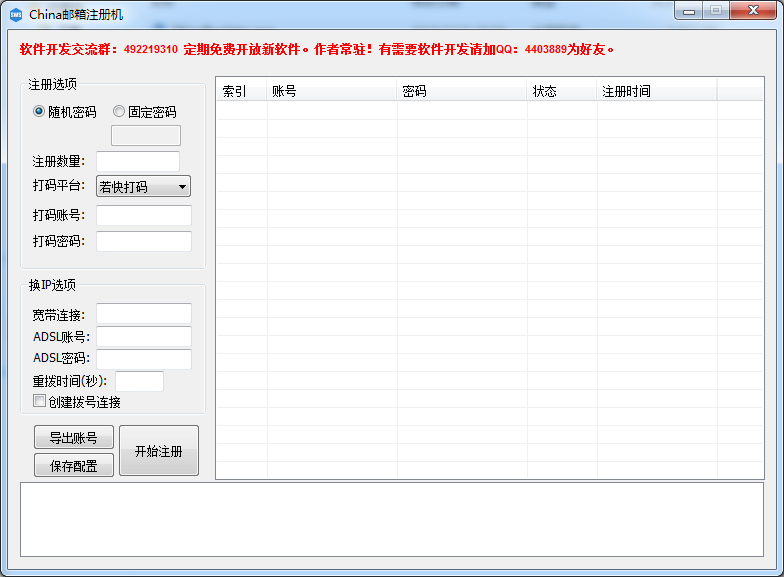Click the 密码 column header
Screen dimensions: 784x577
[x=462, y=91]
